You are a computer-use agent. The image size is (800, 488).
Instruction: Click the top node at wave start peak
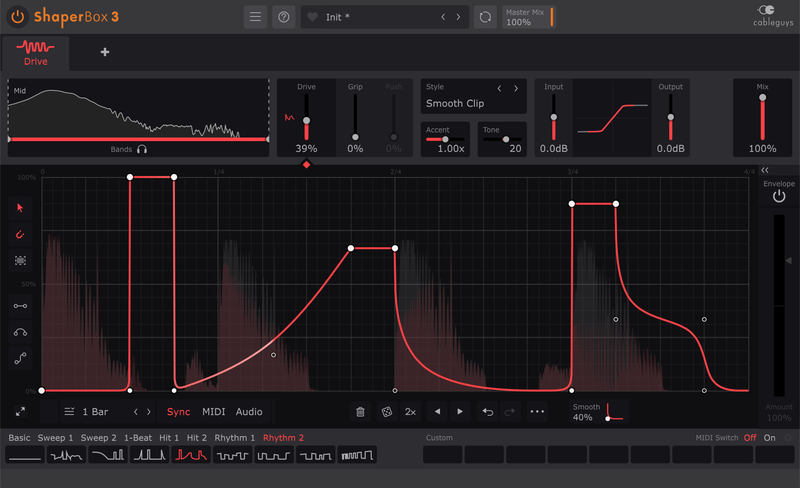[130, 177]
